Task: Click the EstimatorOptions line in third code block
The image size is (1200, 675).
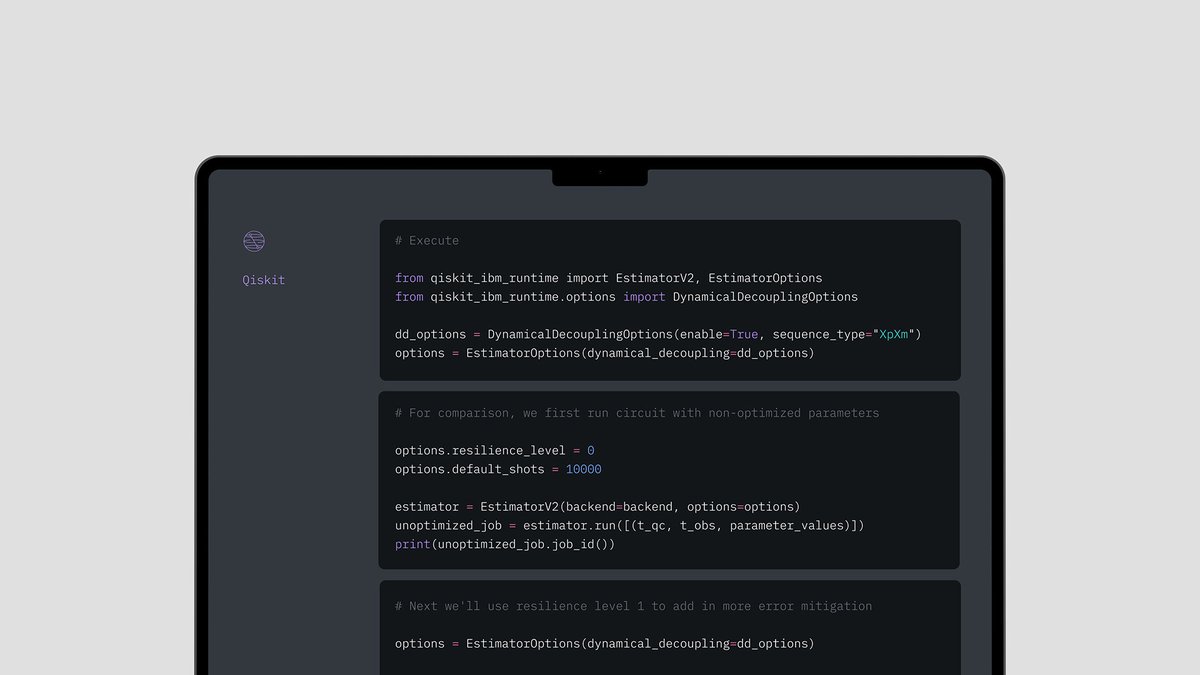Action: 605,644
